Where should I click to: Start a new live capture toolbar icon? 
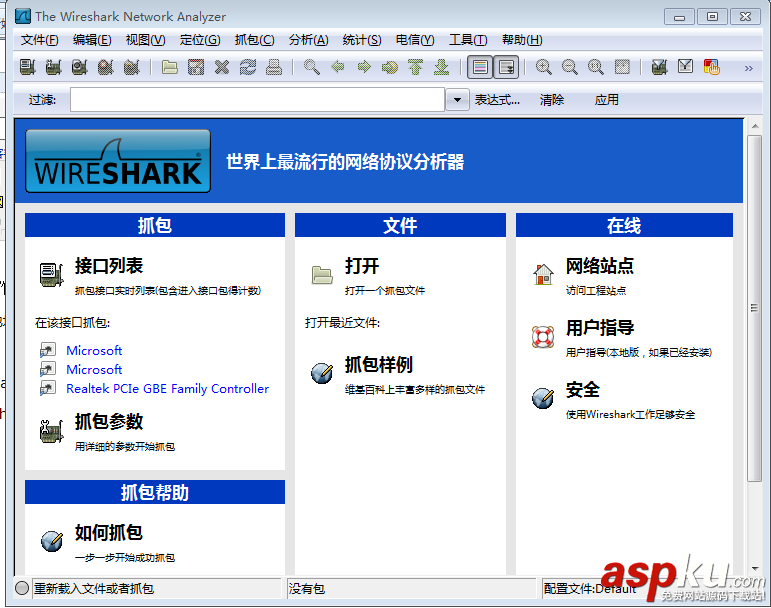[x=80, y=66]
